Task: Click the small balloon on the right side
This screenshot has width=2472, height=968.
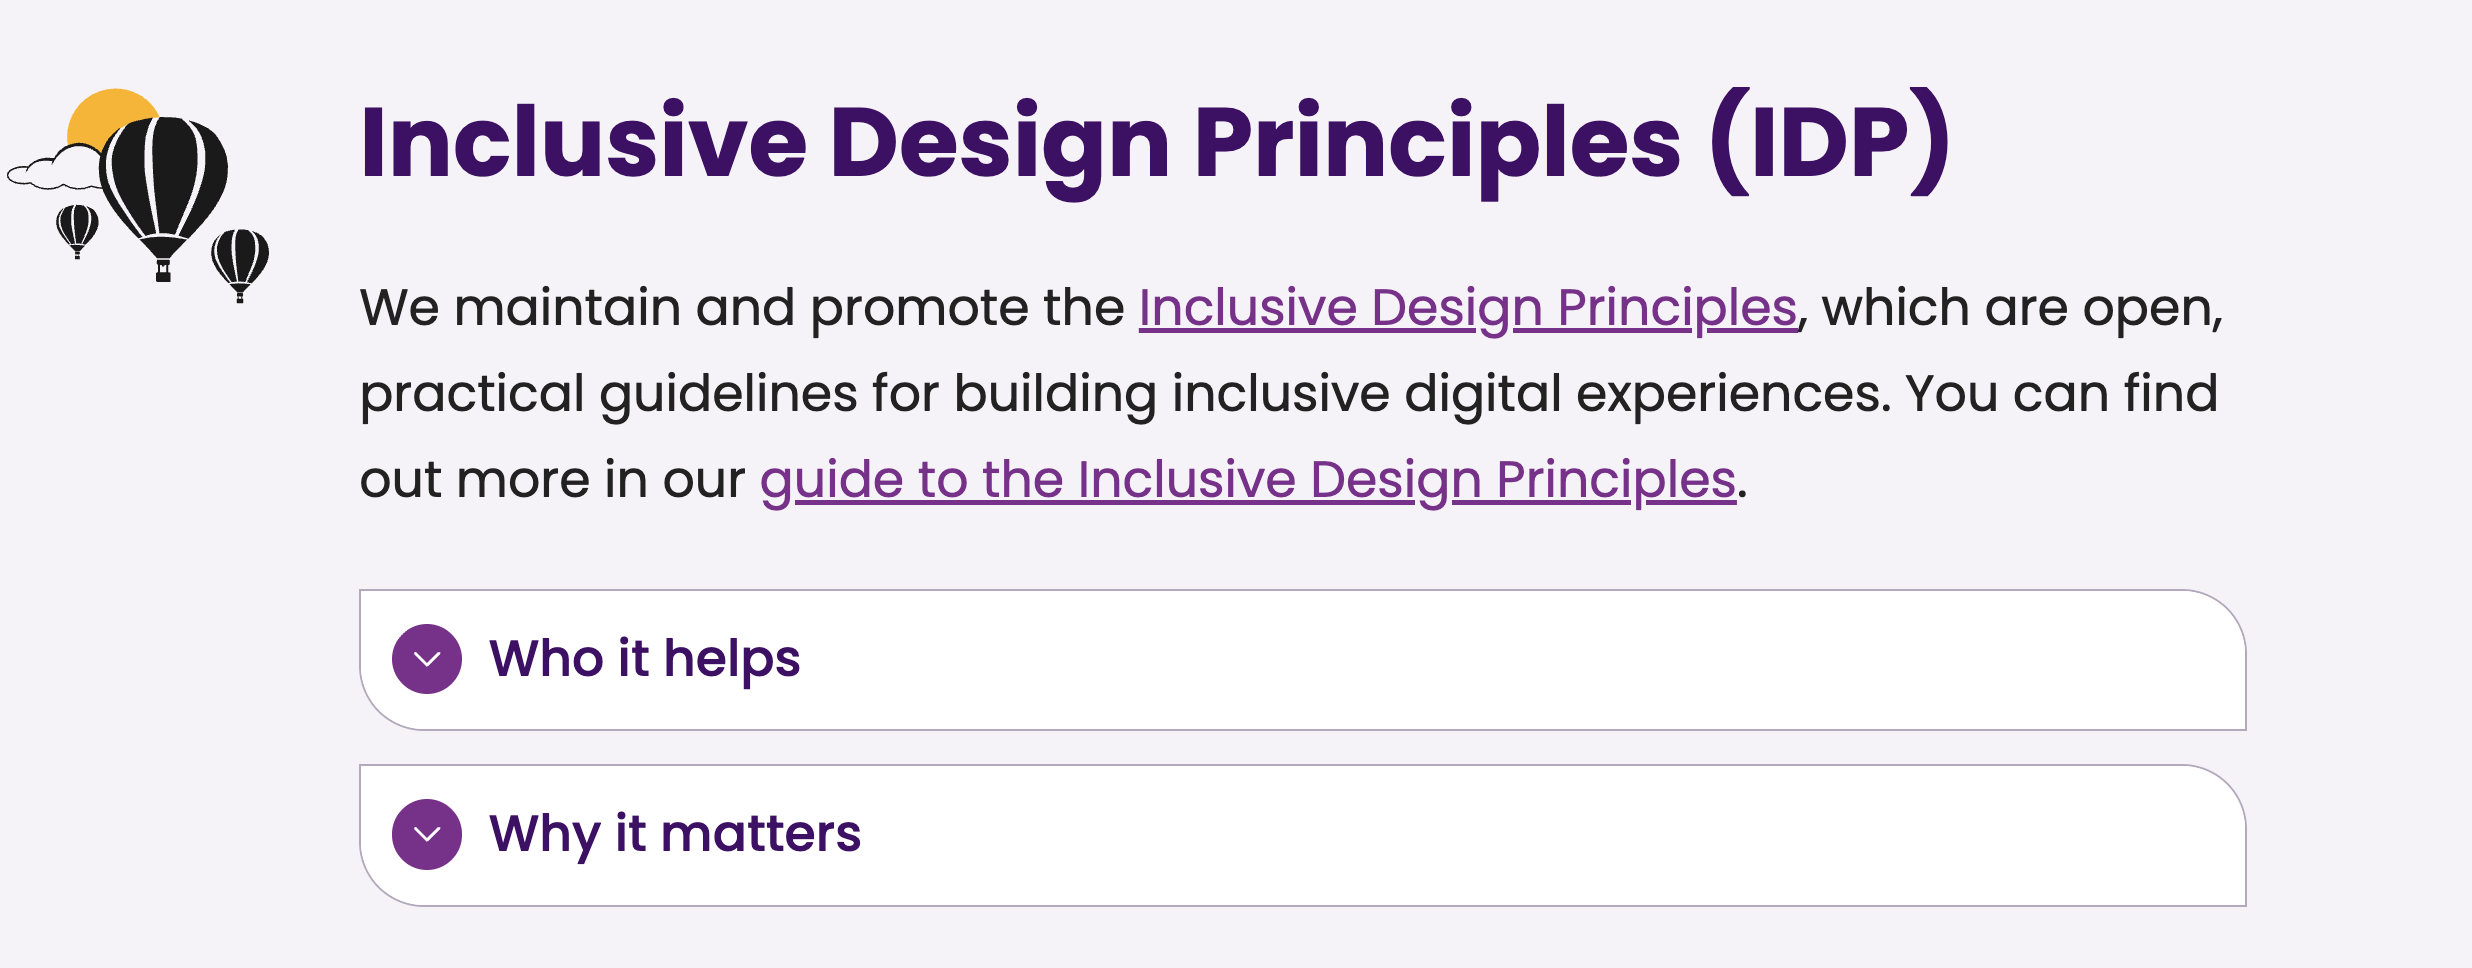Action: click(240, 256)
